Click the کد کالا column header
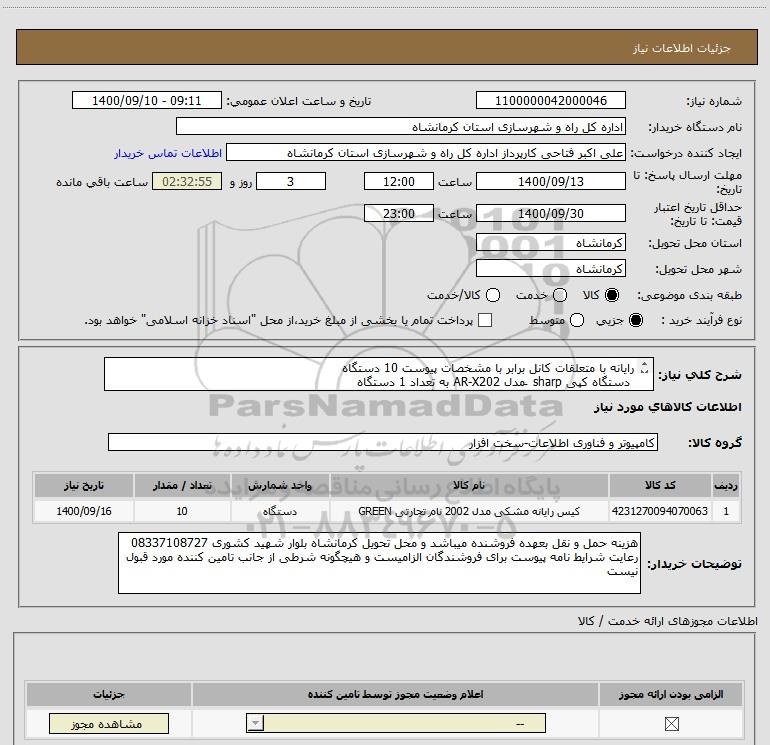The height and width of the screenshot is (745, 770). (x=660, y=485)
